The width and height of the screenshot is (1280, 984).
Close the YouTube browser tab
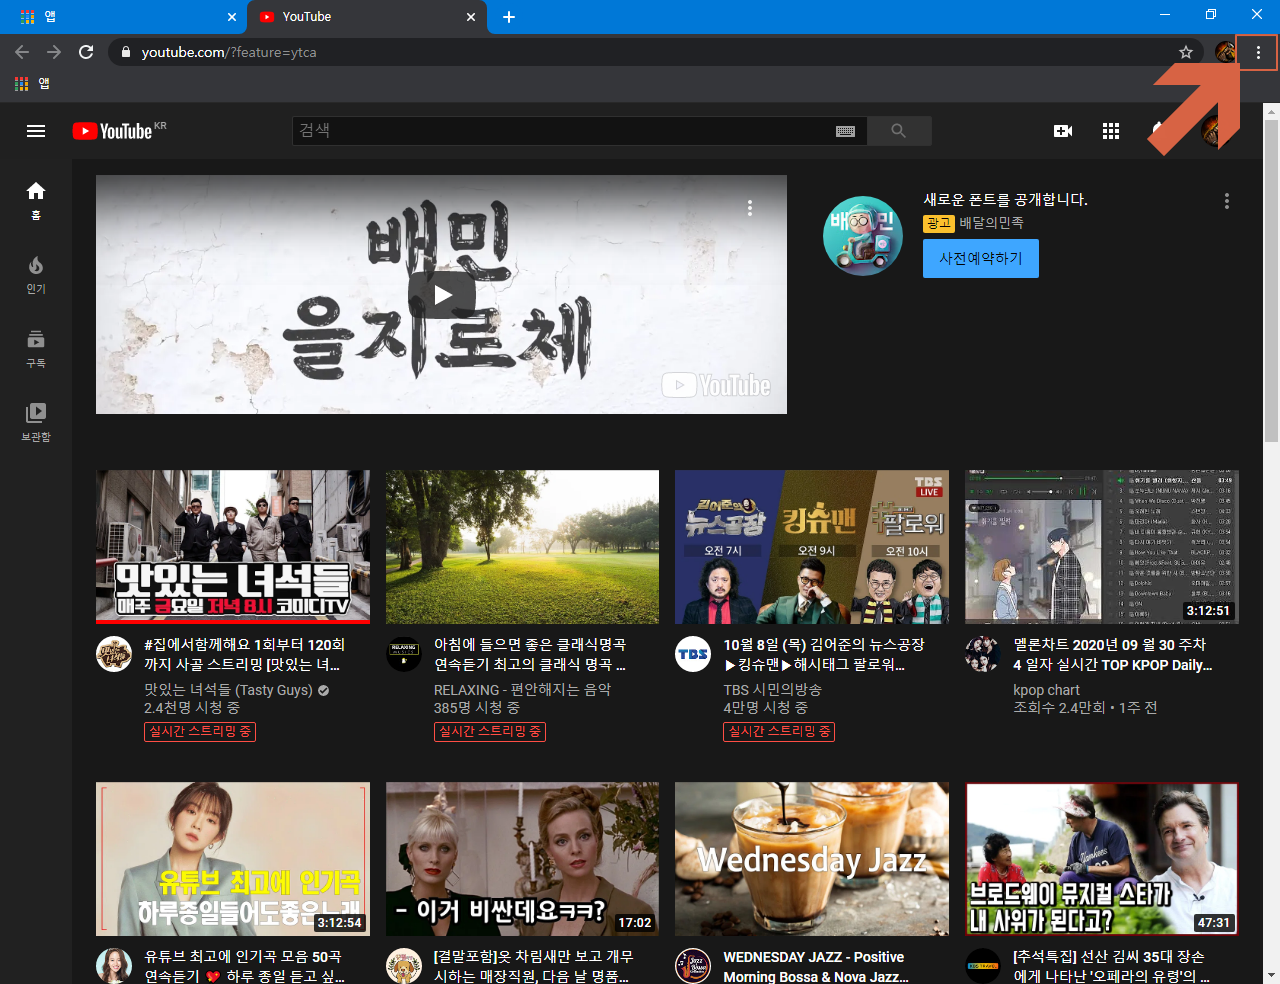471,17
